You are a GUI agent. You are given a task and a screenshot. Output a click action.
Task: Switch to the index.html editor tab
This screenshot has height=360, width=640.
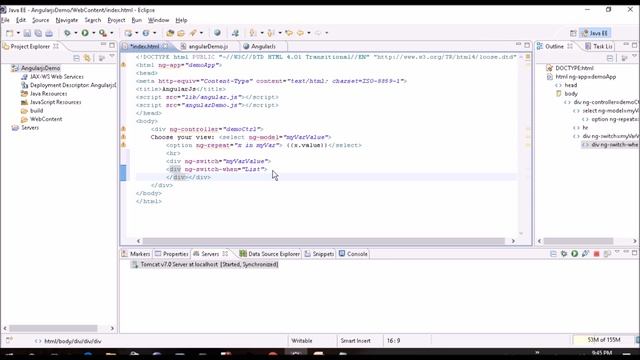tap(145, 47)
